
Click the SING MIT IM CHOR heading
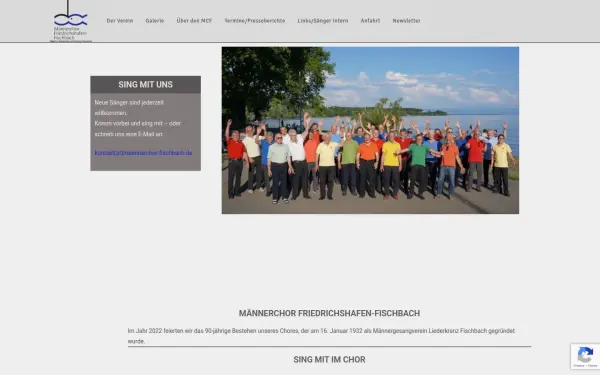329,360
